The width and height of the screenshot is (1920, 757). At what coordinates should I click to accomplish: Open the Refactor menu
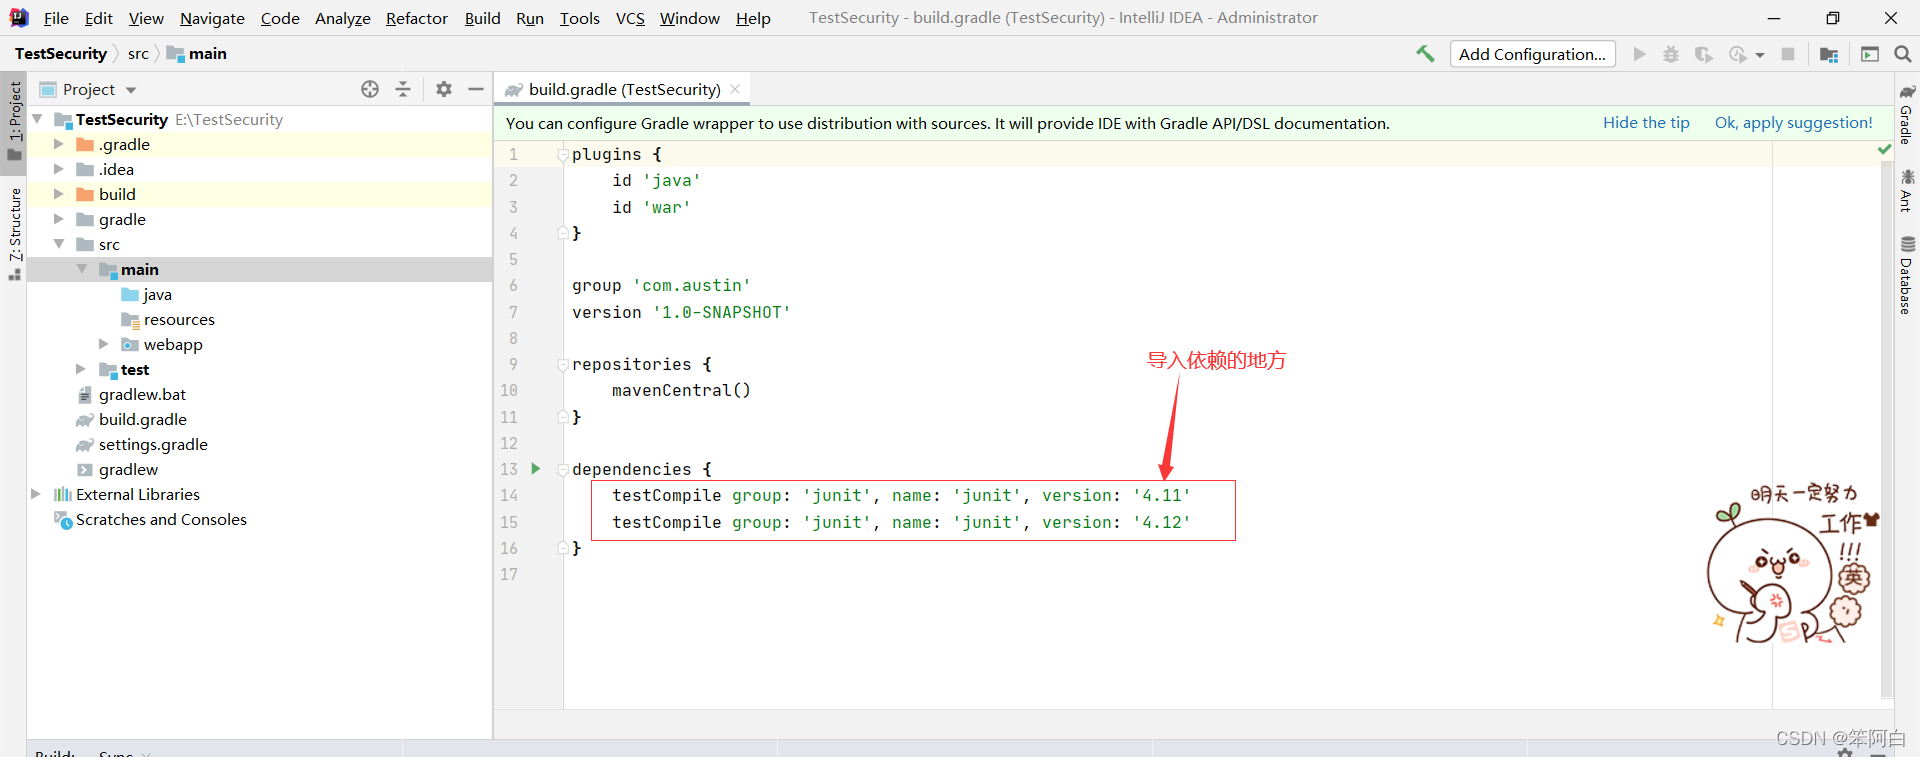(x=417, y=18)
